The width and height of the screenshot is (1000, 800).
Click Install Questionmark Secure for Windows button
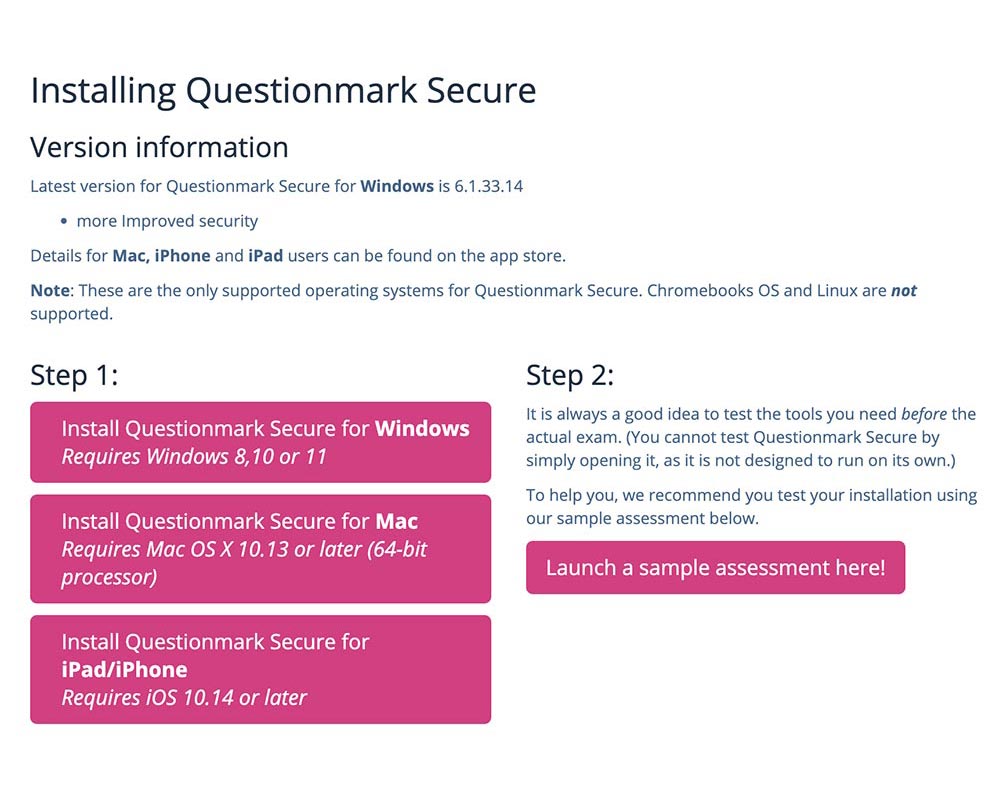coord(260,442)
